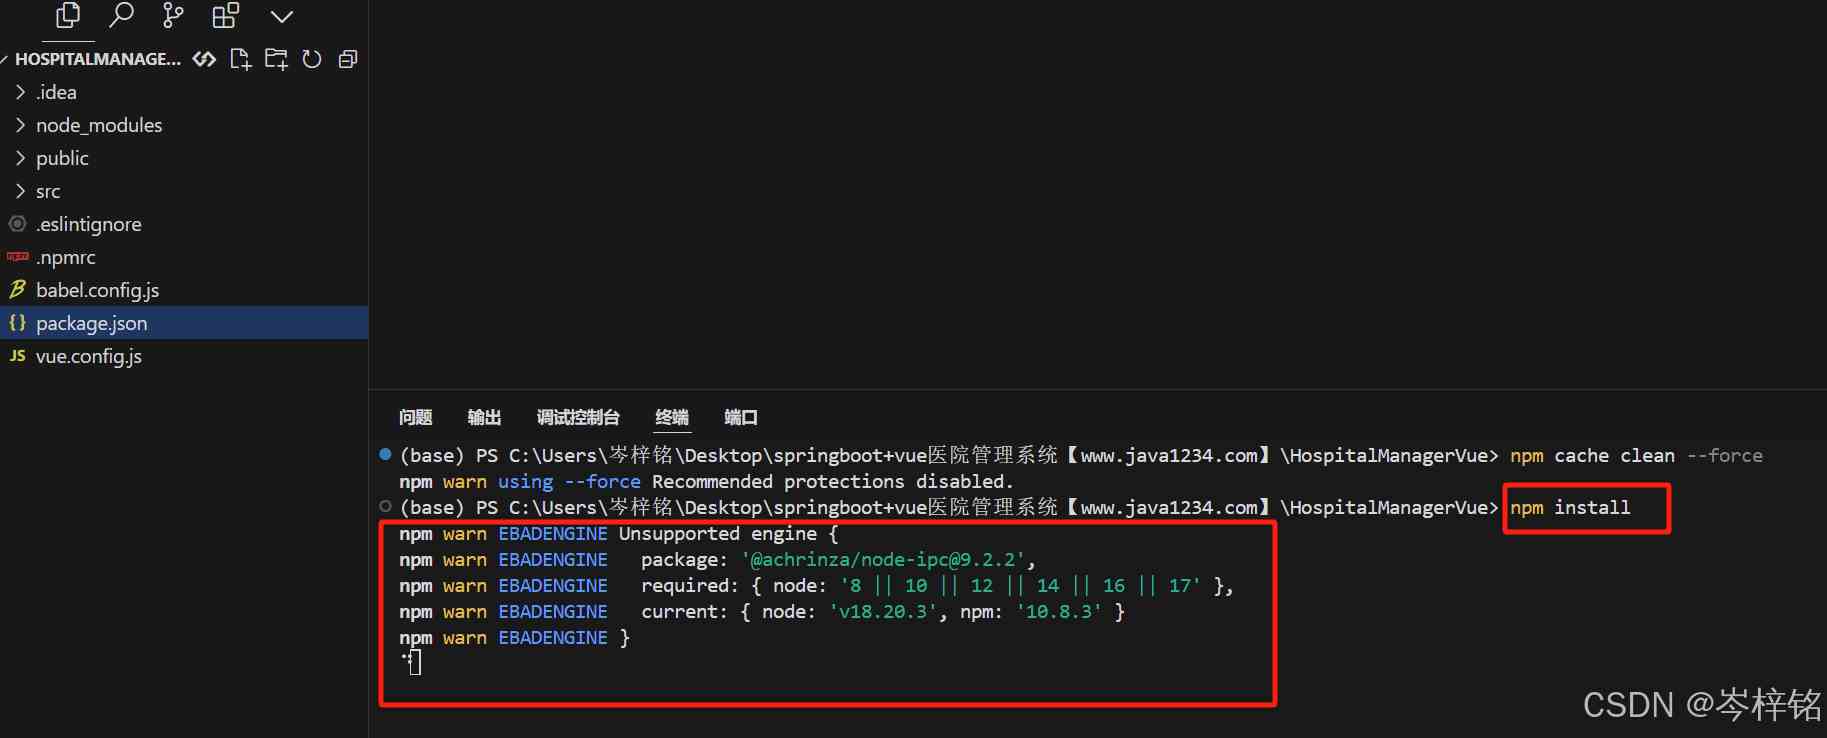The height and width of the screenshot is (738, 1827).
Task: Open the Explorer view icon
Action: [68, 15]
